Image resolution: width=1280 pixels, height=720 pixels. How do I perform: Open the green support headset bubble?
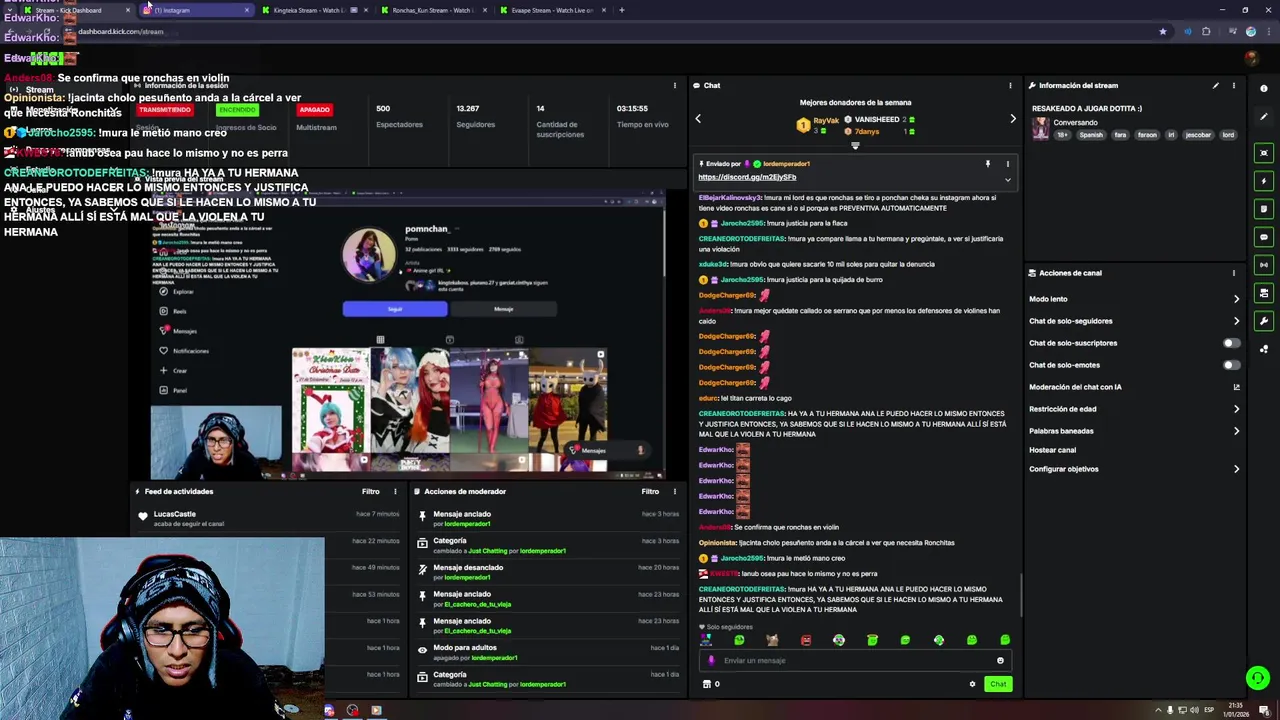click(1258, 678)
